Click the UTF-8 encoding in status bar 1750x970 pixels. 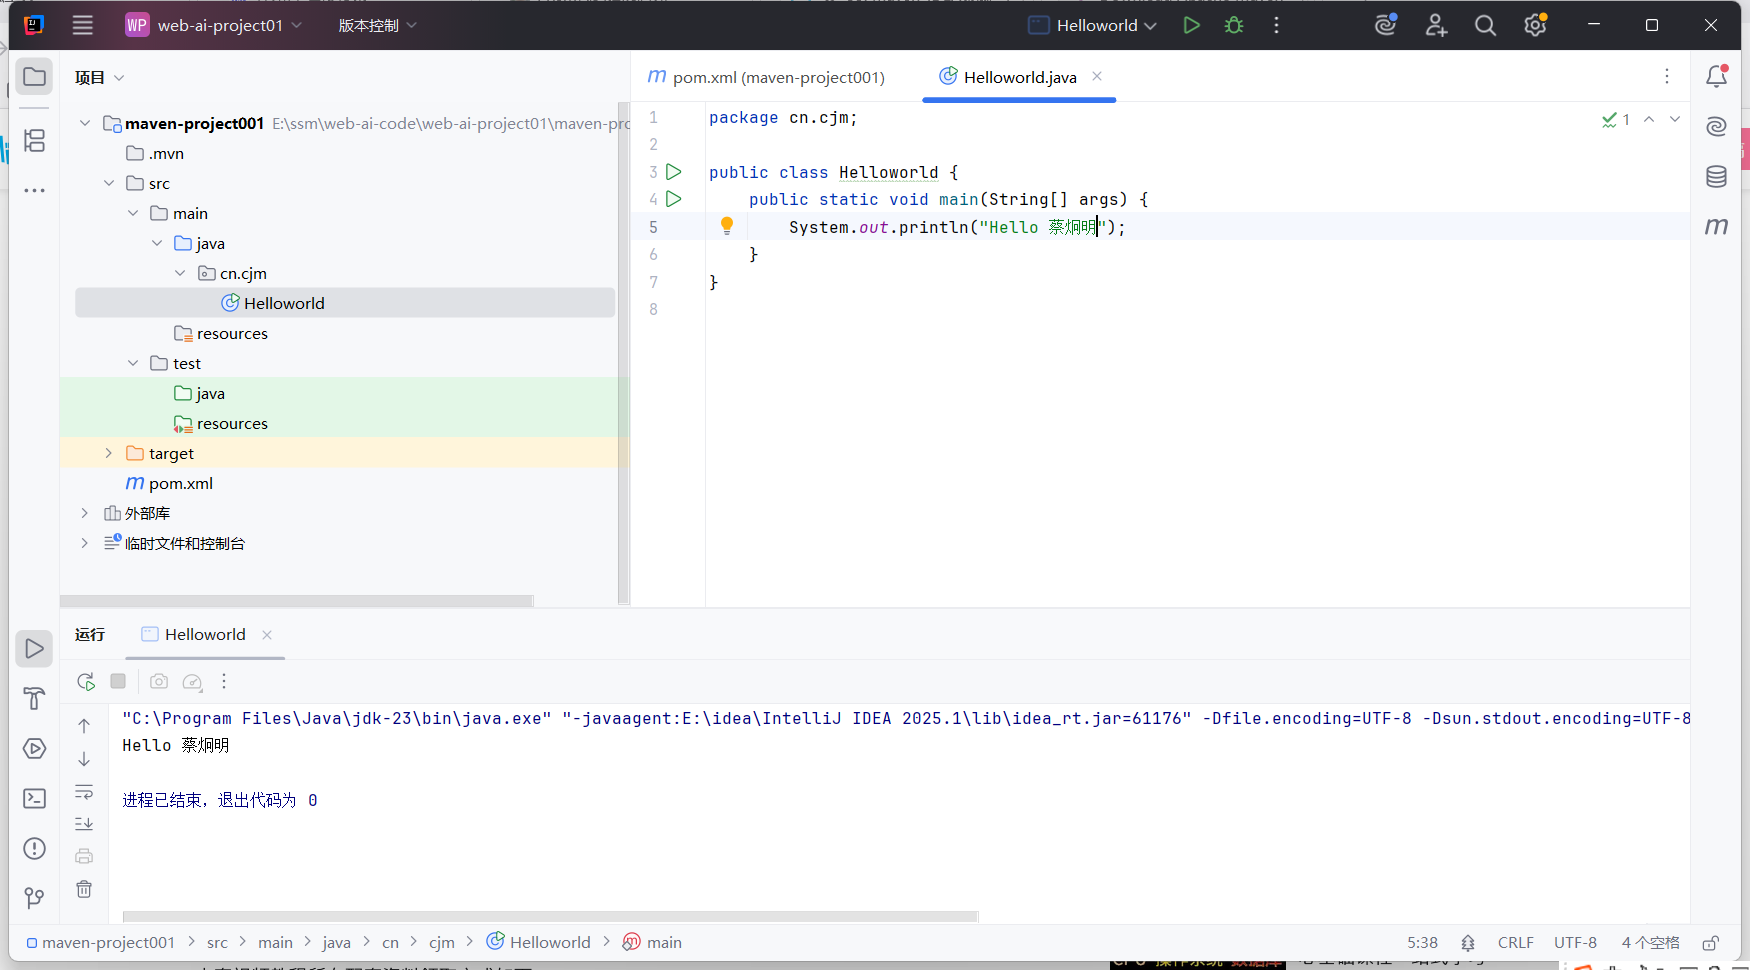1575,943
